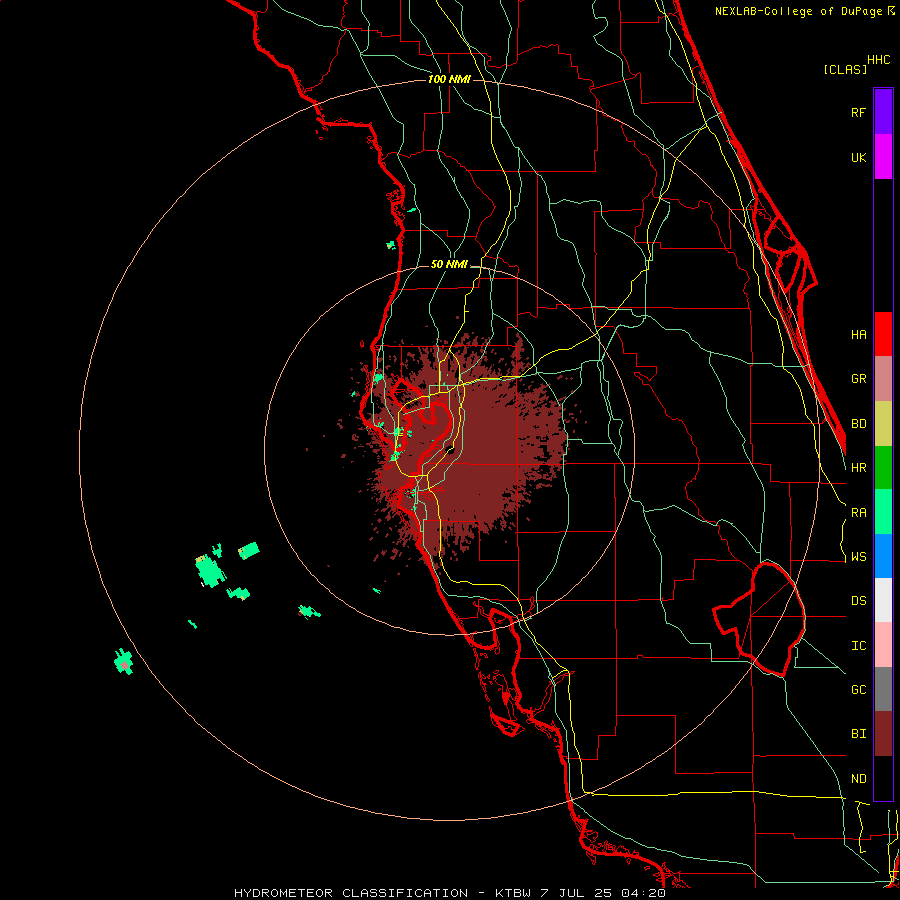Click the outermost green rain cell near the 100 NMI ring

tap(123, 662)
